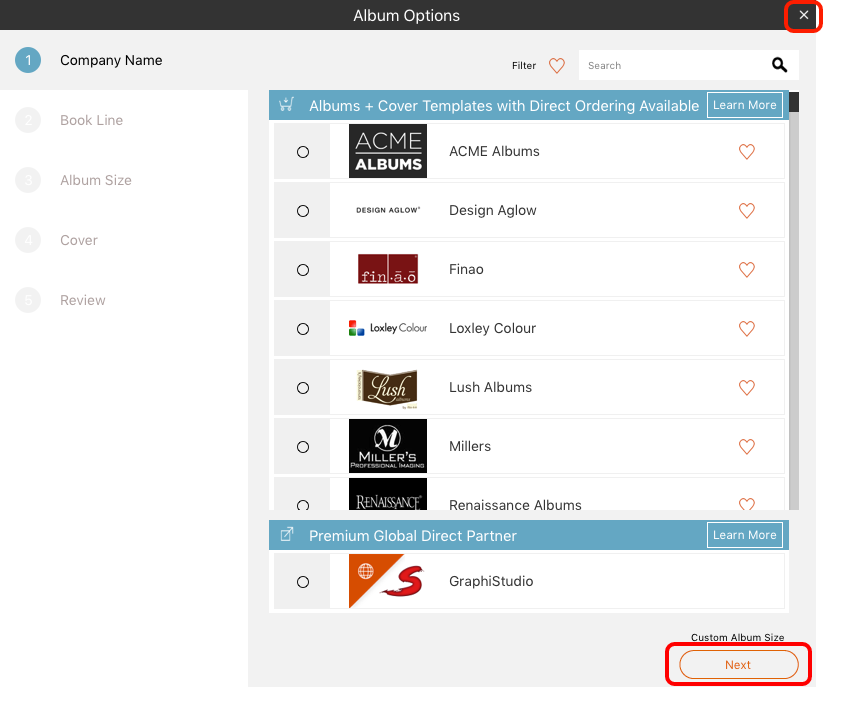Toggle the Filter favorites heart icon
Viewport: 844px width, 711px height.
point(557,66)
